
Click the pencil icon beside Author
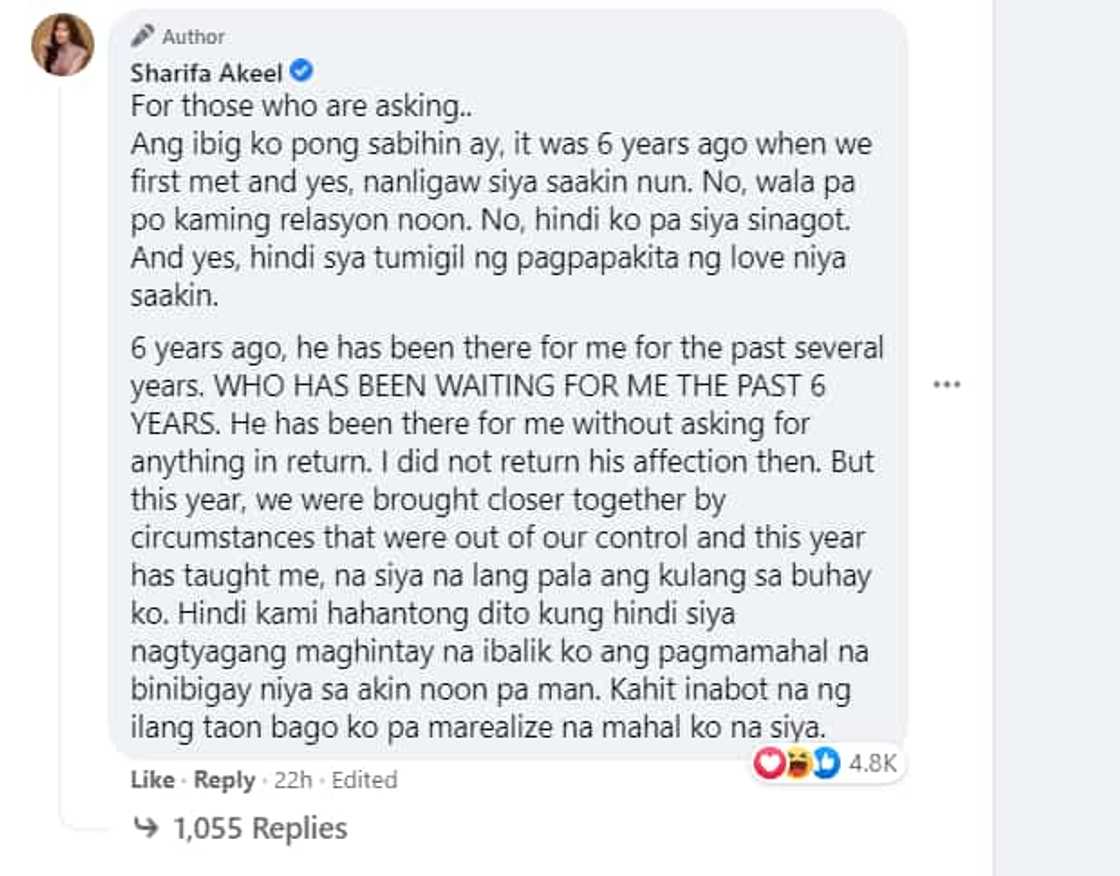(x=143, y=36)
